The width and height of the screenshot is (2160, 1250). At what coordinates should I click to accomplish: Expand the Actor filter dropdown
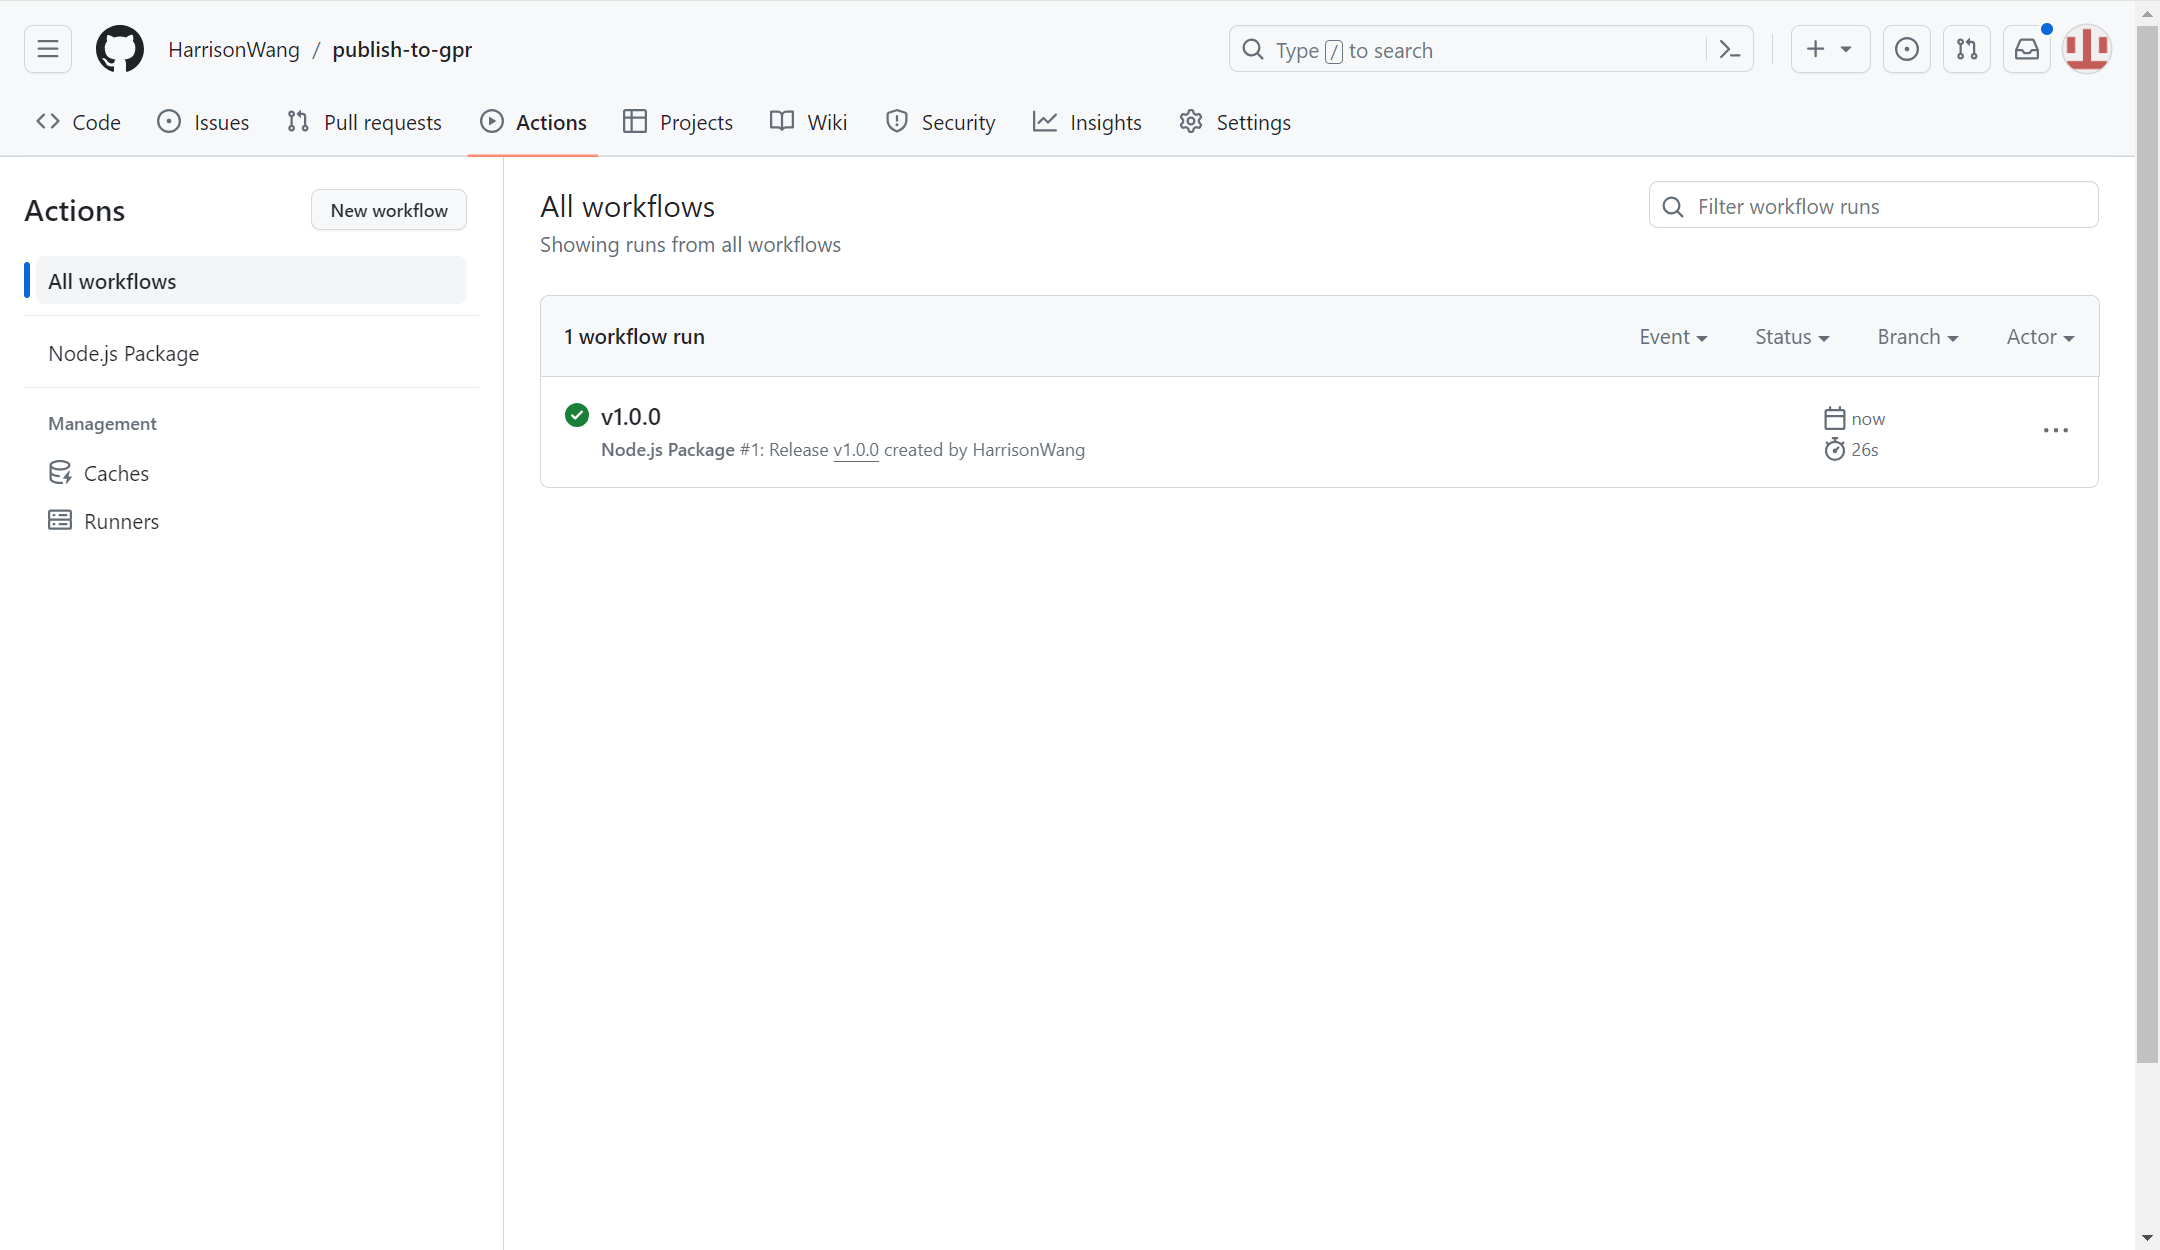click(x=2039, y=337)
